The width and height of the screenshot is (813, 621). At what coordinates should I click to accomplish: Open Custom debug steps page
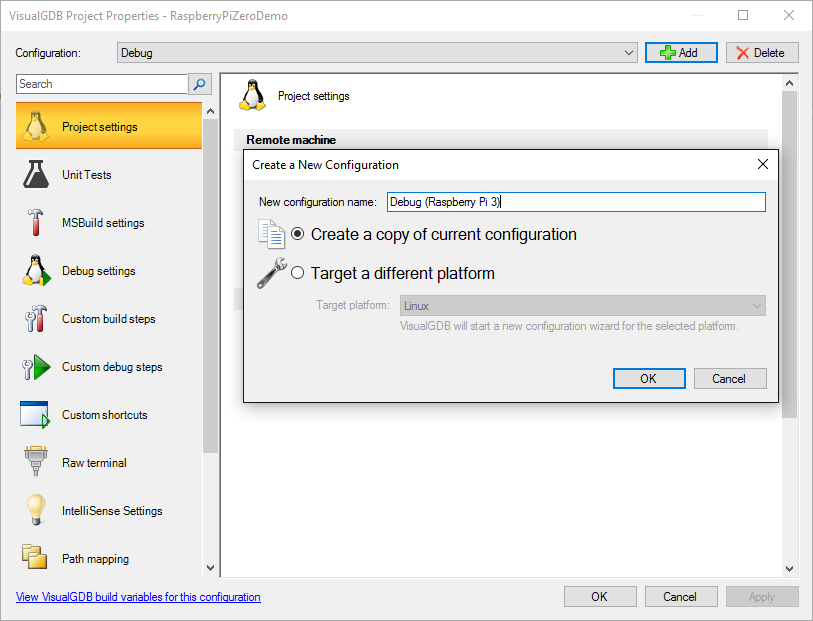click(109, 367)
